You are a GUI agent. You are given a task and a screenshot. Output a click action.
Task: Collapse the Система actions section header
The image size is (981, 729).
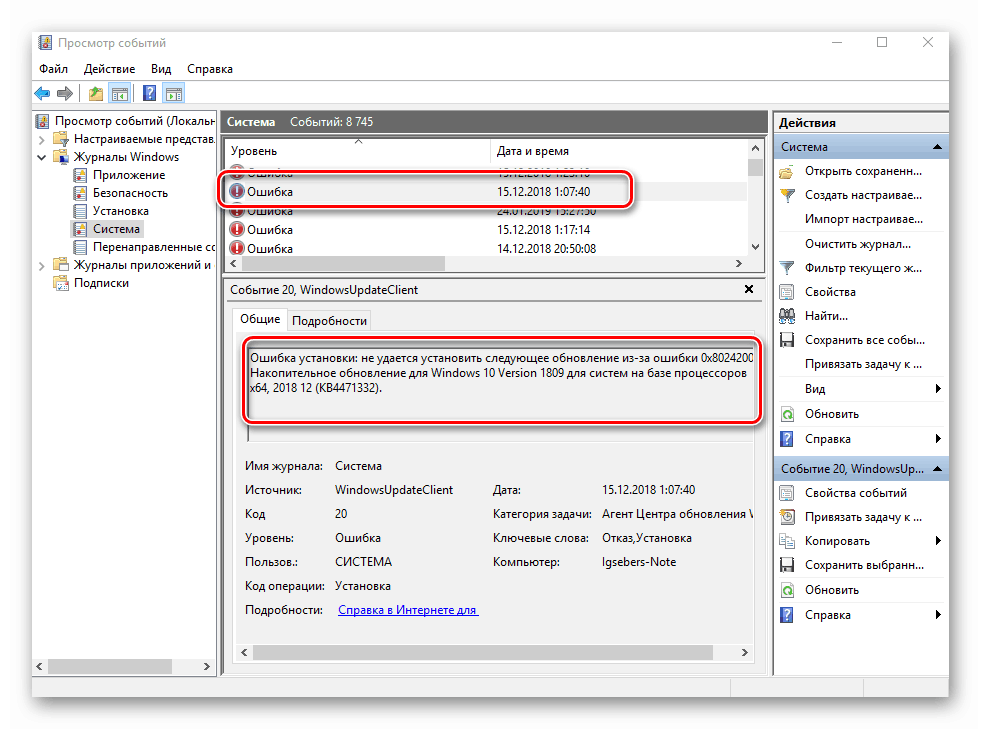point(937,147)
